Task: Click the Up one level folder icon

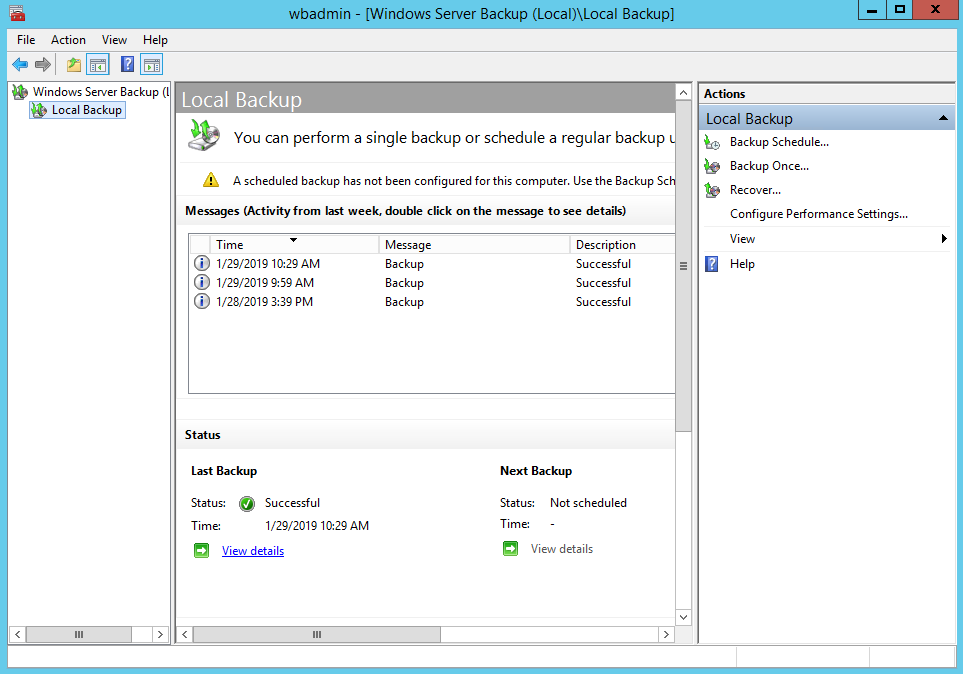Action: coord(73,65)
